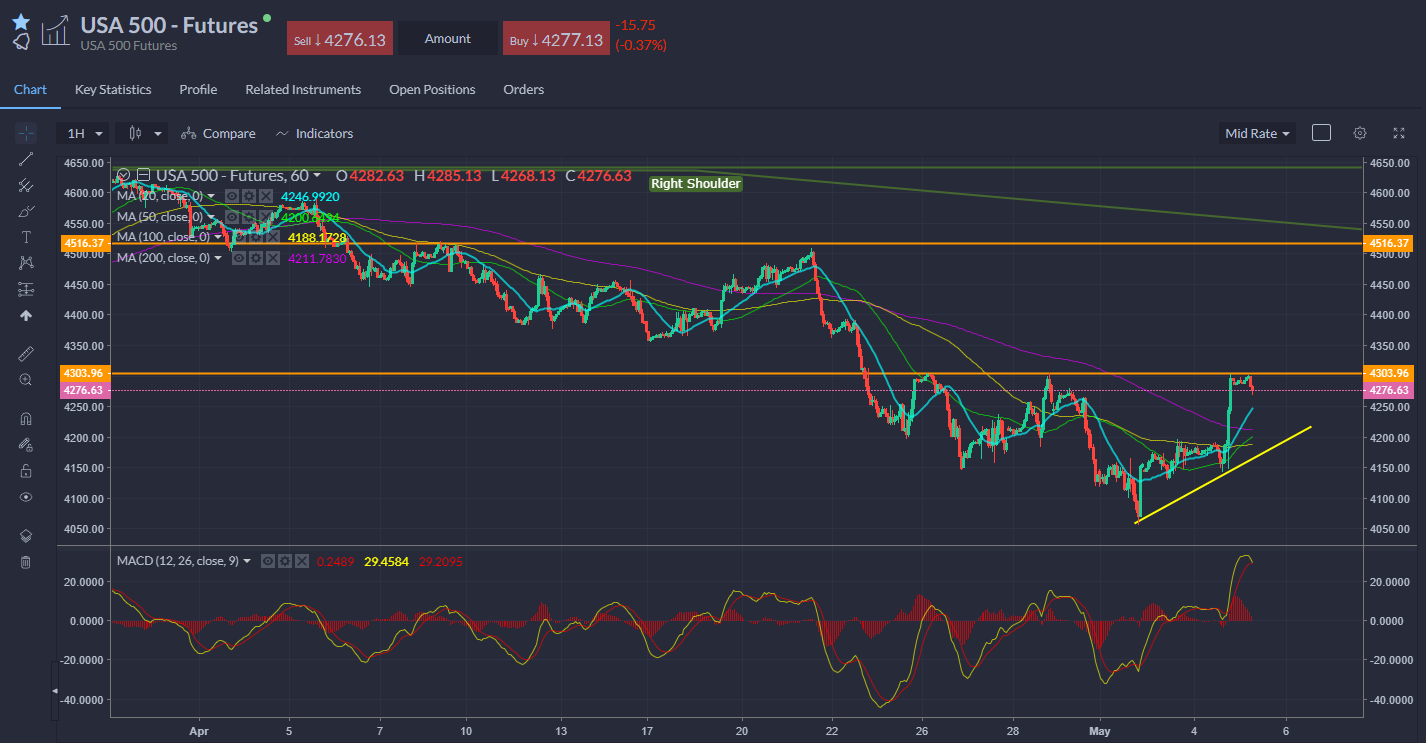Open chart settings gear in top right
This screenshot has width=1426, height=743.
coord(1360,133)
